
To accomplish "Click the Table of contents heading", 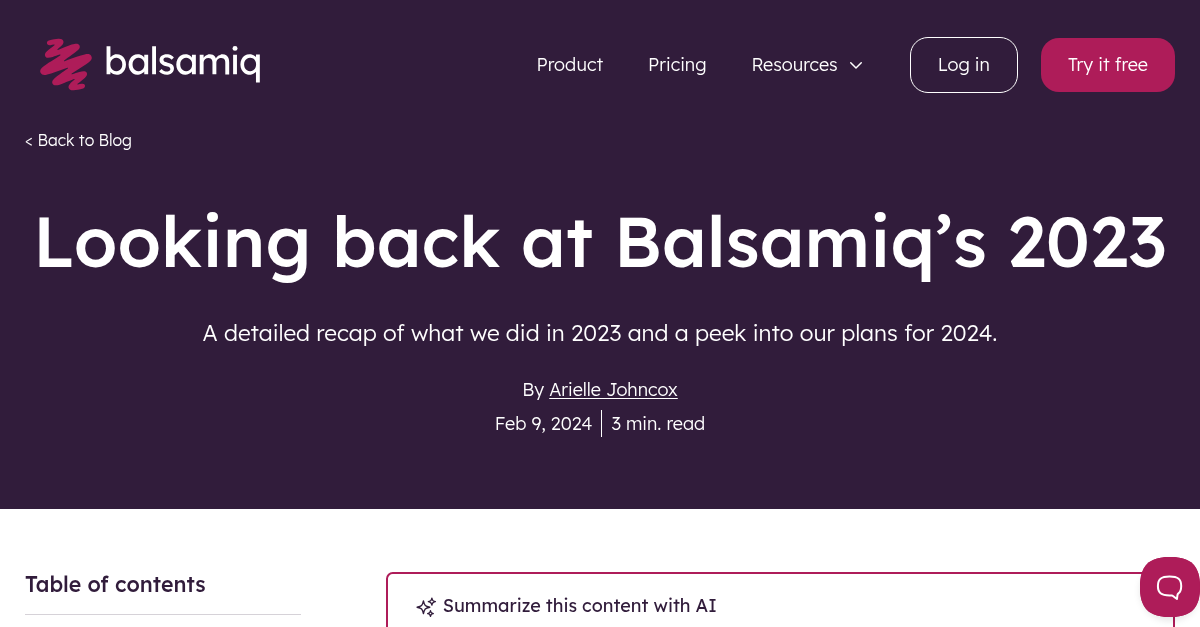I will click(115, 584).
